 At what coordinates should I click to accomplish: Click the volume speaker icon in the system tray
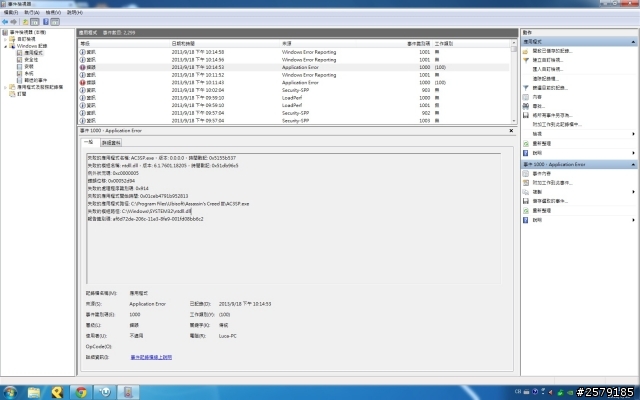coord(551,392)
